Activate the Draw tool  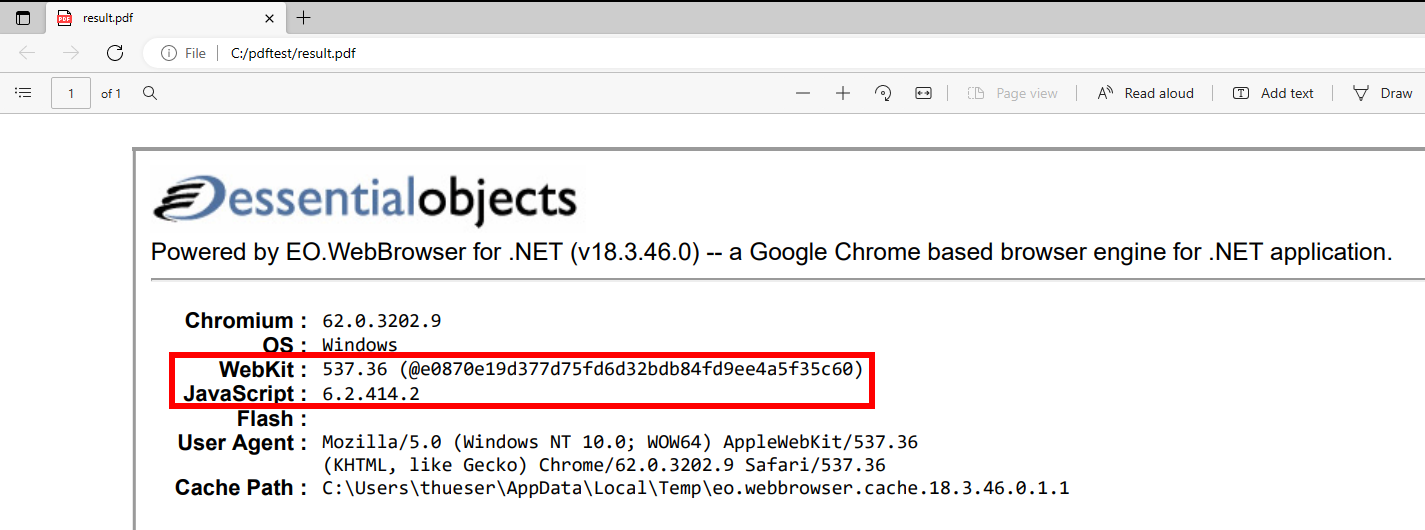1383,93
